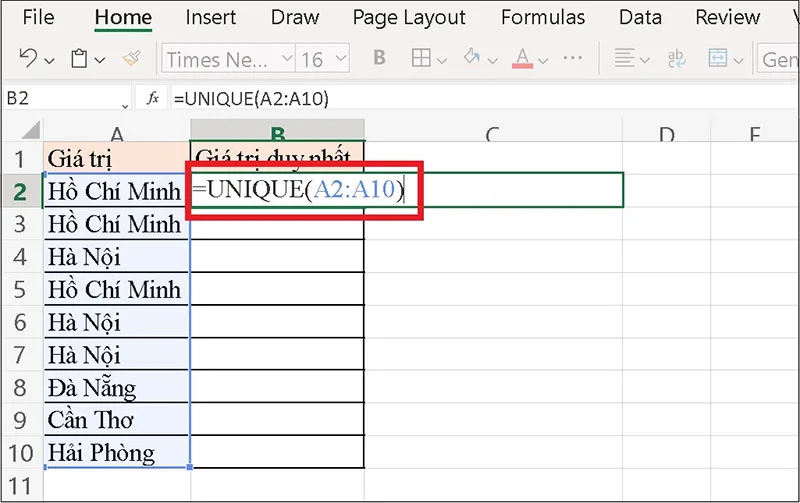Click cell A9 "Cần Thơ"
The height and width of the screenshot is (503, 800).
tap(117, 419)
